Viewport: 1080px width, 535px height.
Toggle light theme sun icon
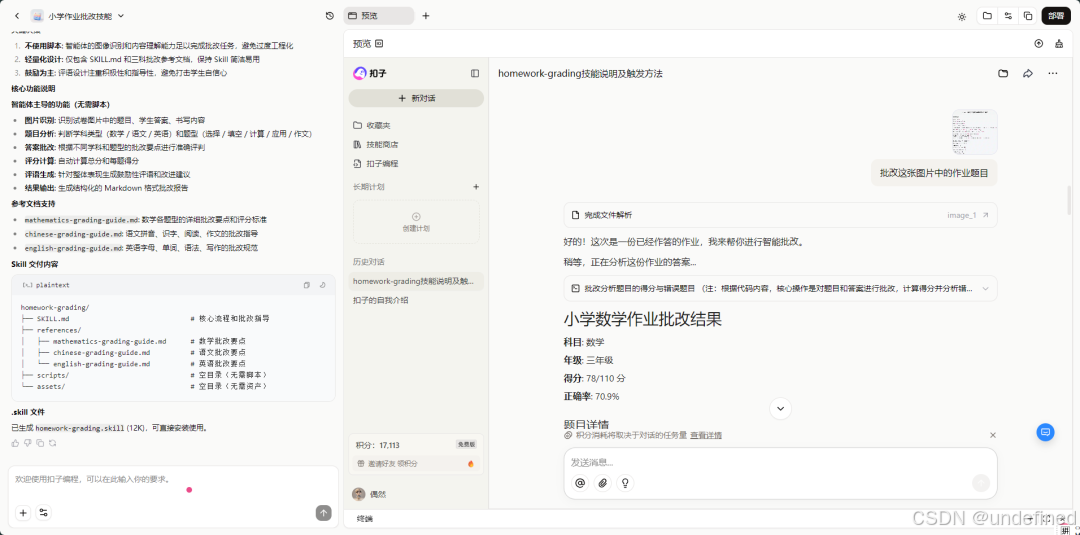(962, 17)
